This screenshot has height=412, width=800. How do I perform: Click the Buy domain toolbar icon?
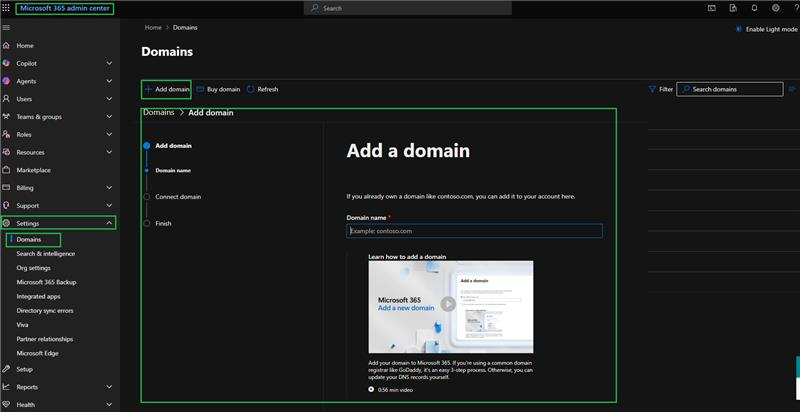click(x=201, y=89)
